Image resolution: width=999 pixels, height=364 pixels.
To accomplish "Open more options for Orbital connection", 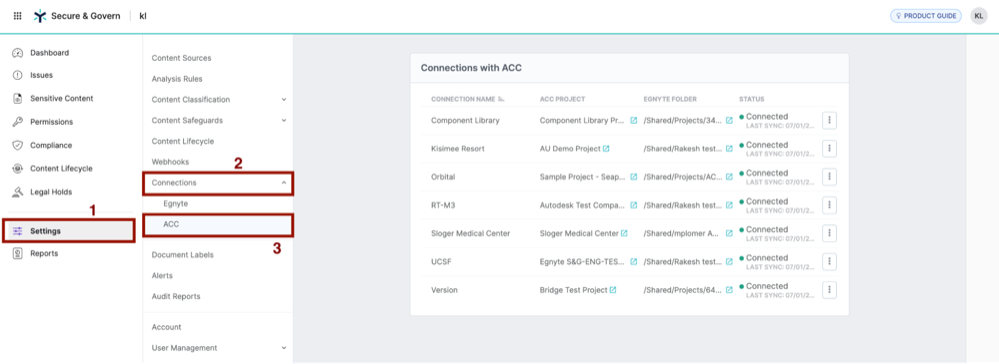I will pyautogui.click(x=829, y=177).
